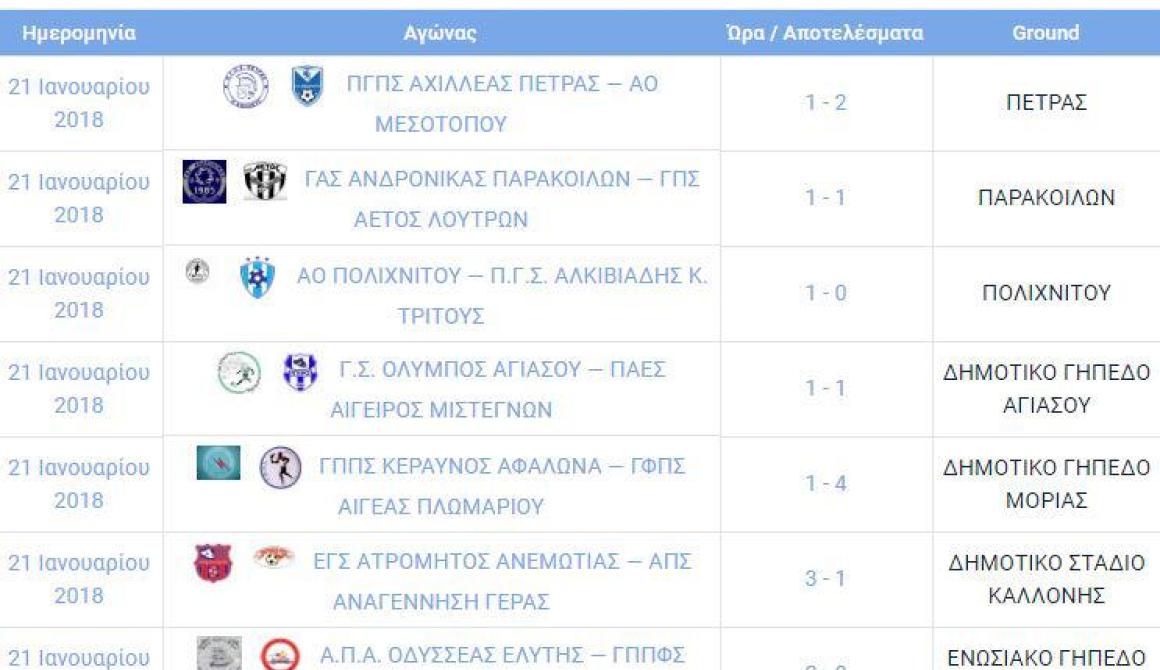The height and width of the screenshot is (670, 1160).
Task: Click the ΓΑΣ ΑΝΔΡΟΝΙΚΑΣ ΠΑΡΑΚΟΙΛΩΝ dark blue logo
Action: pyautogui.click(x=204, y=181)
